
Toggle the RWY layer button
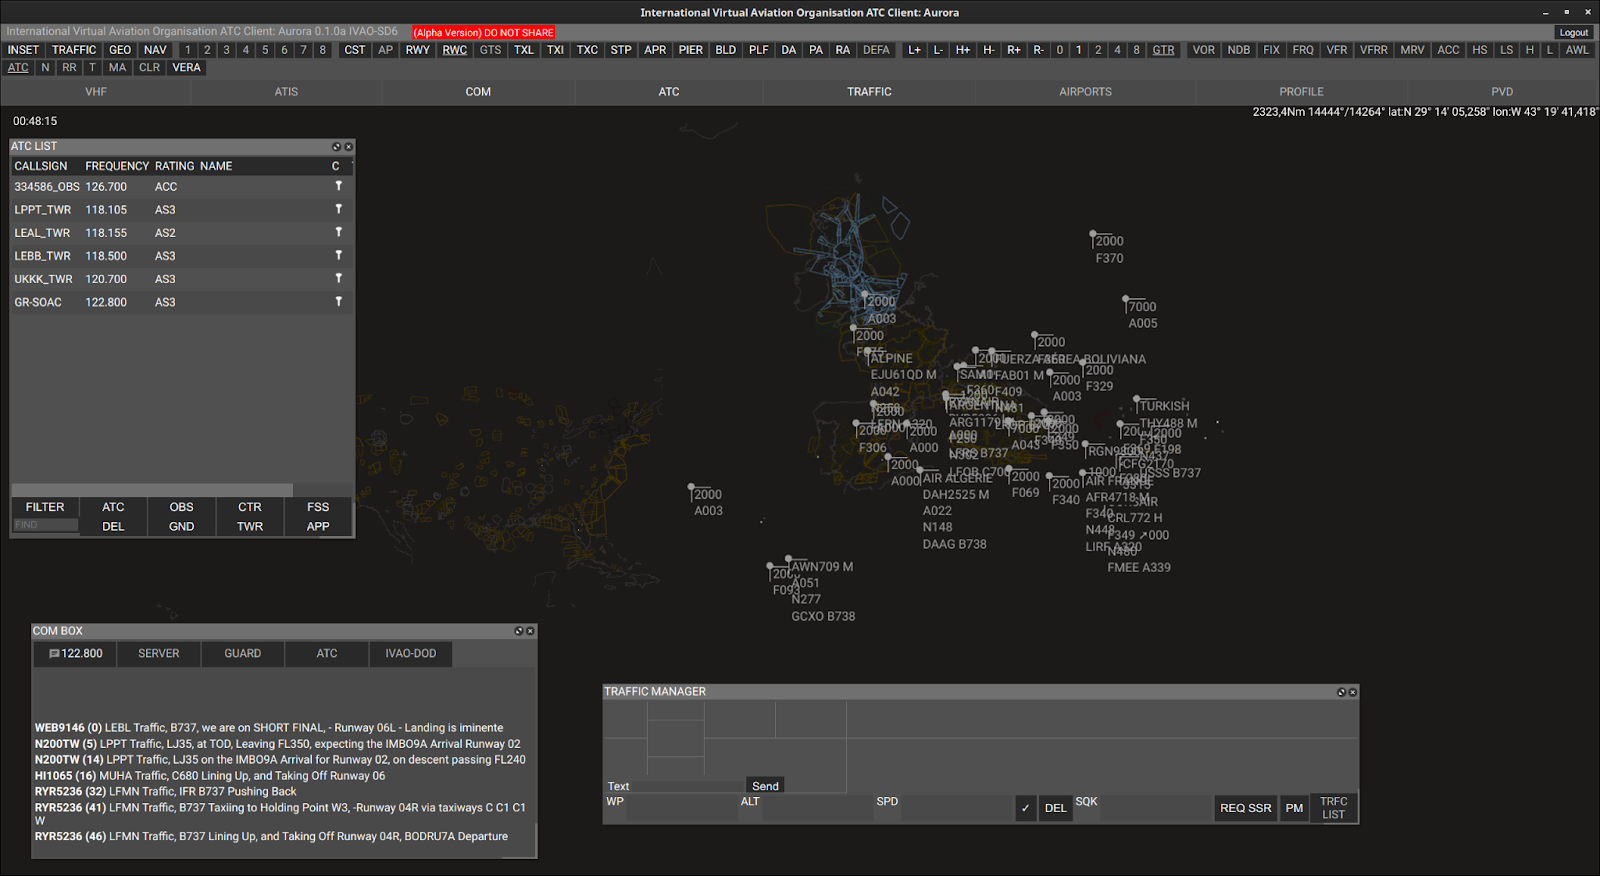[x=417, y=50]
